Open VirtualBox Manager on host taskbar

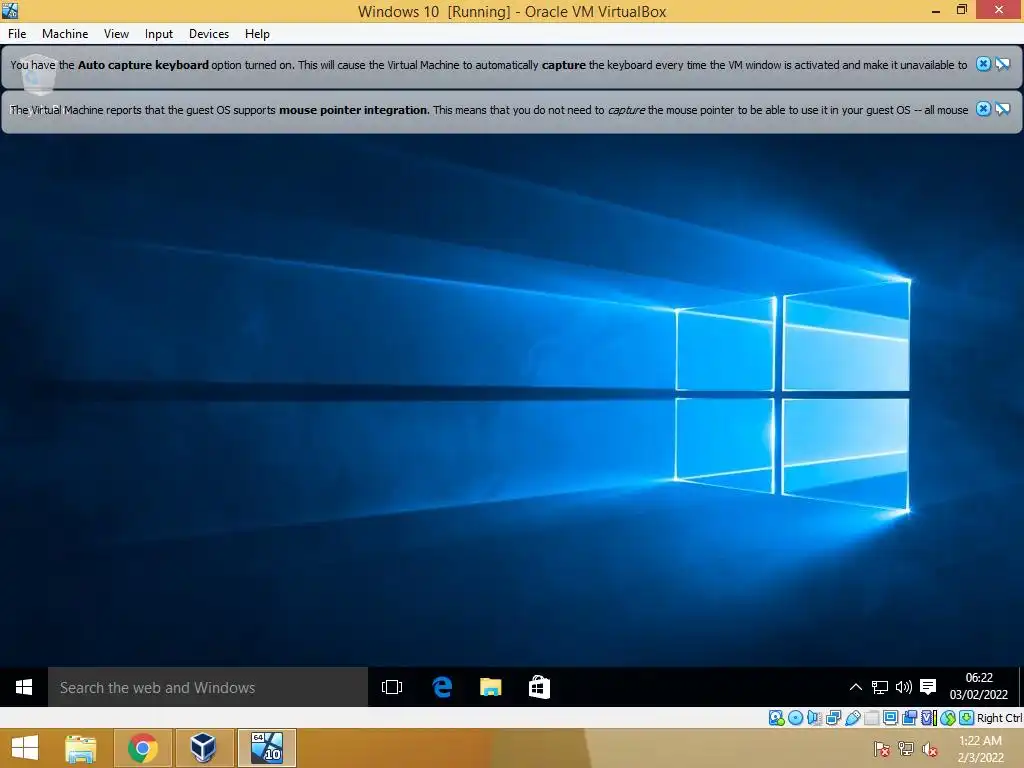pos(204,748)
